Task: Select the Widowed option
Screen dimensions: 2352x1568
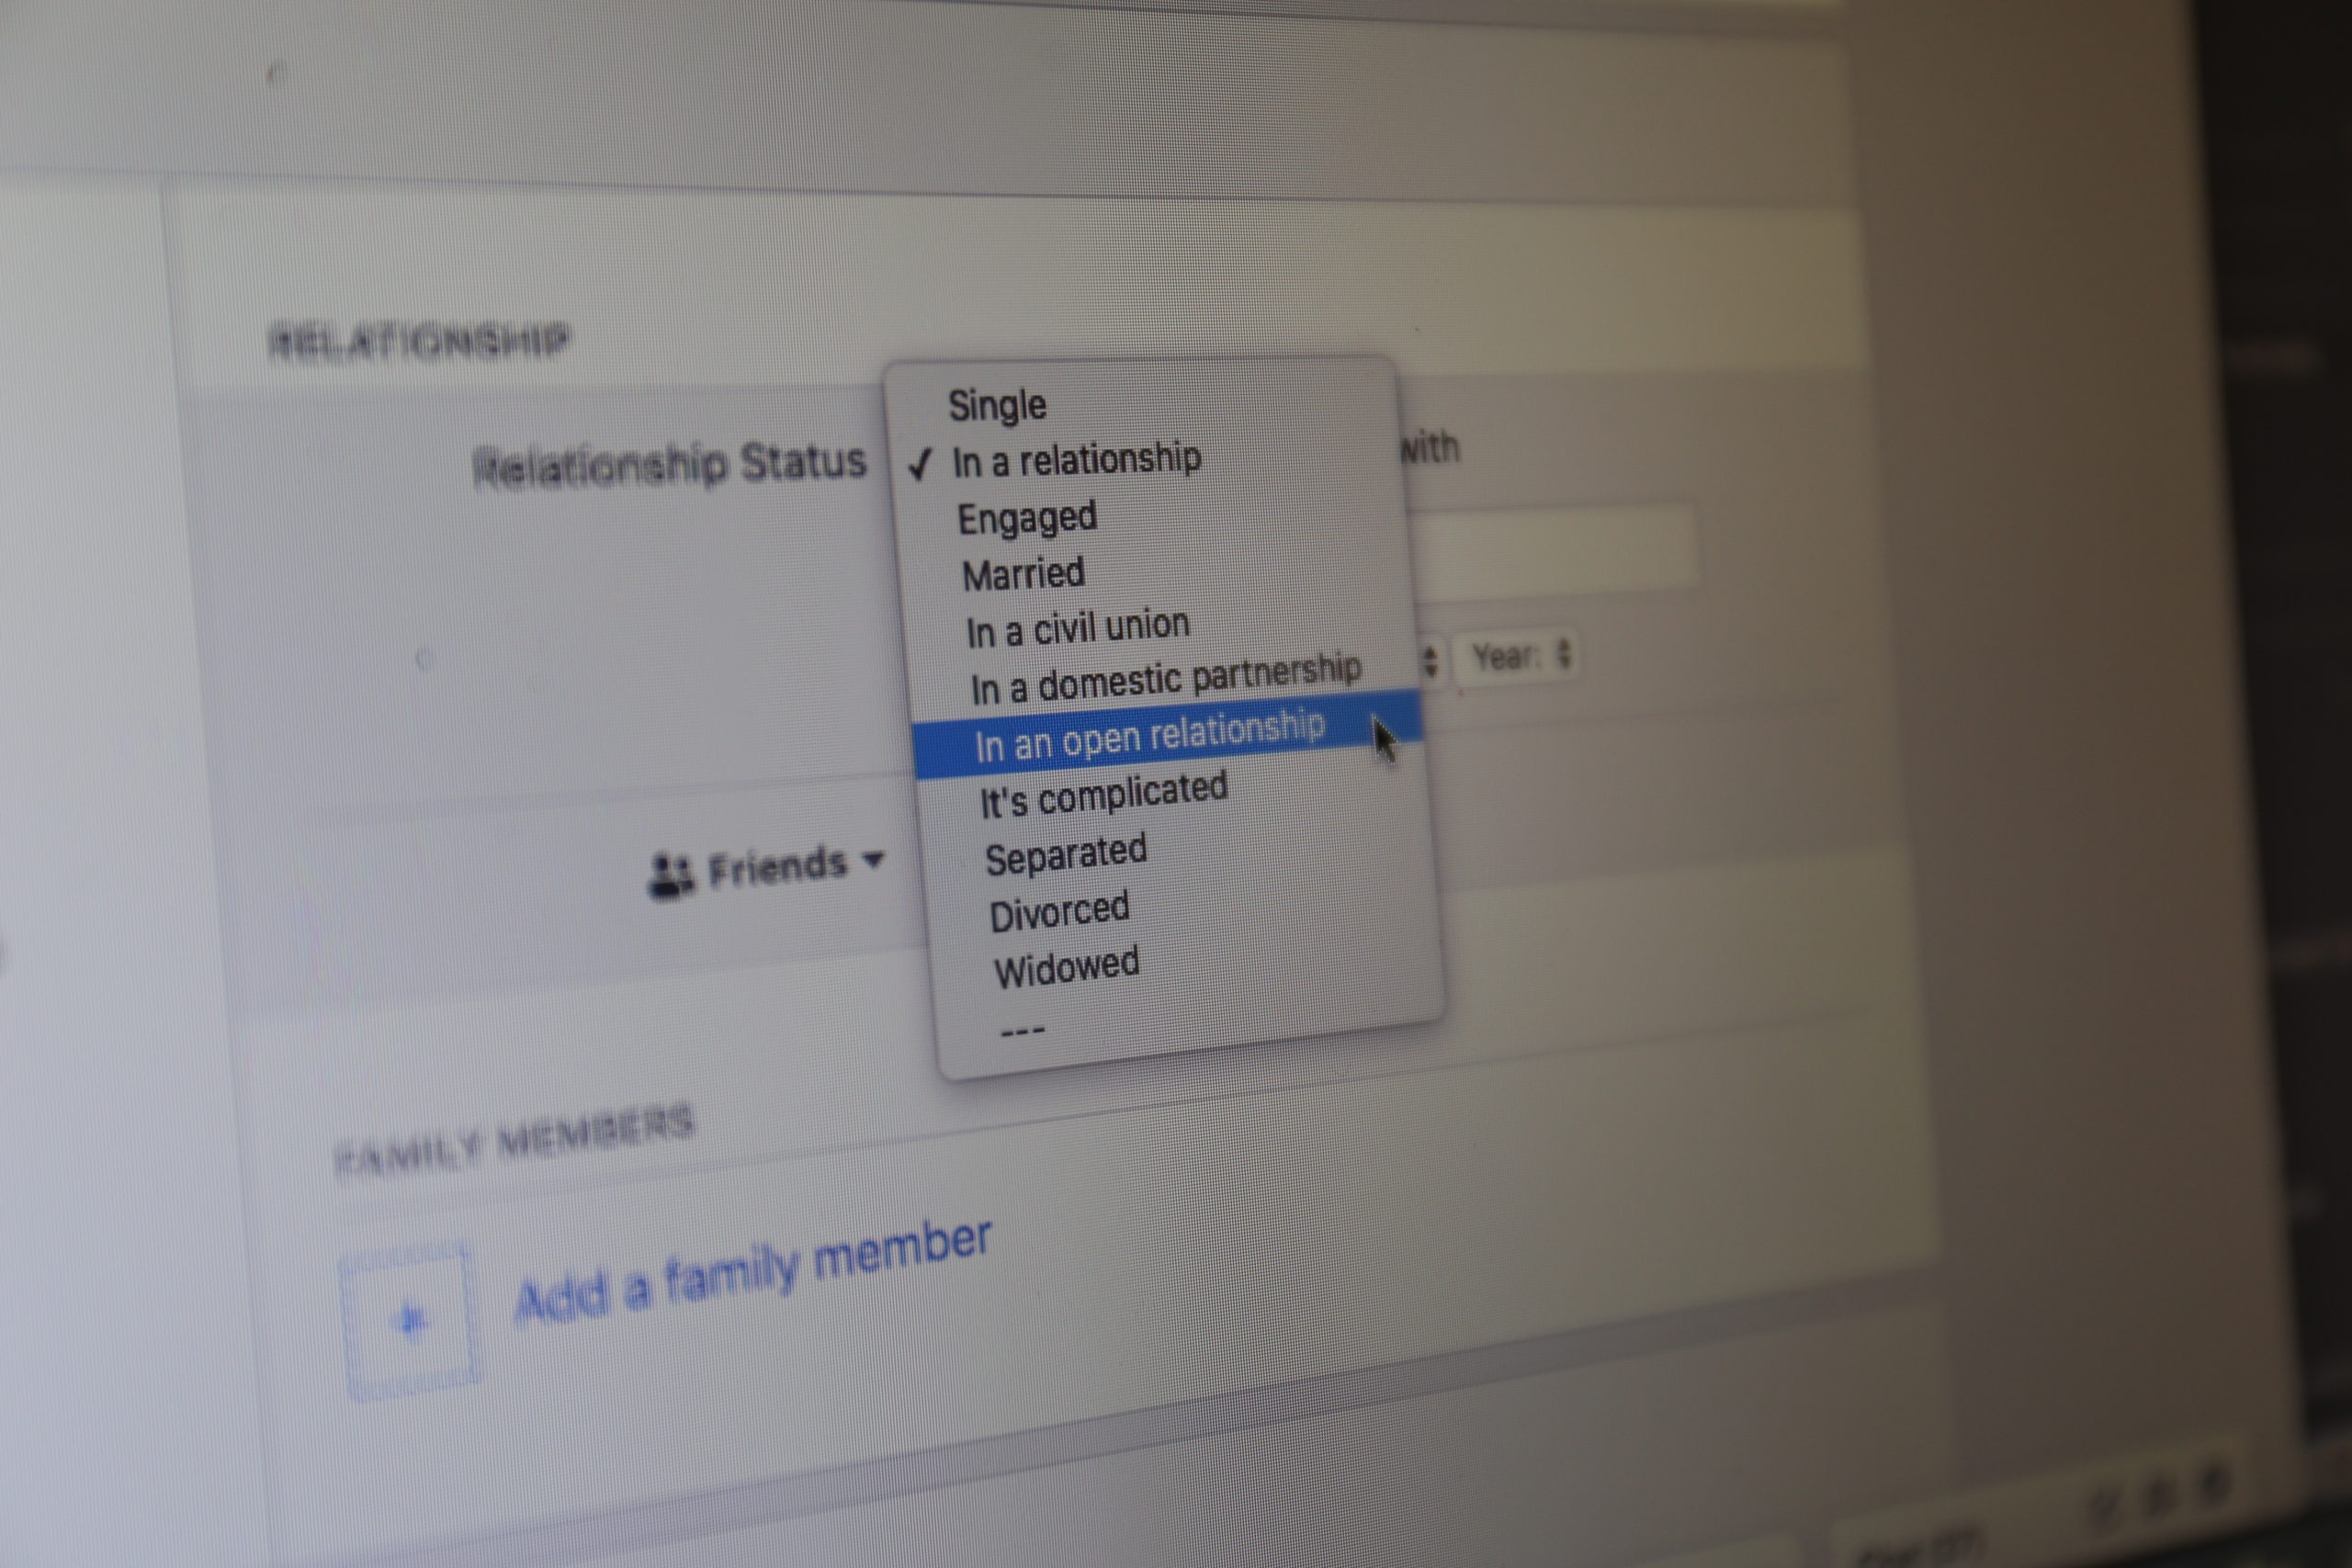Action: pyautogui.click(x=1066, y=968)
